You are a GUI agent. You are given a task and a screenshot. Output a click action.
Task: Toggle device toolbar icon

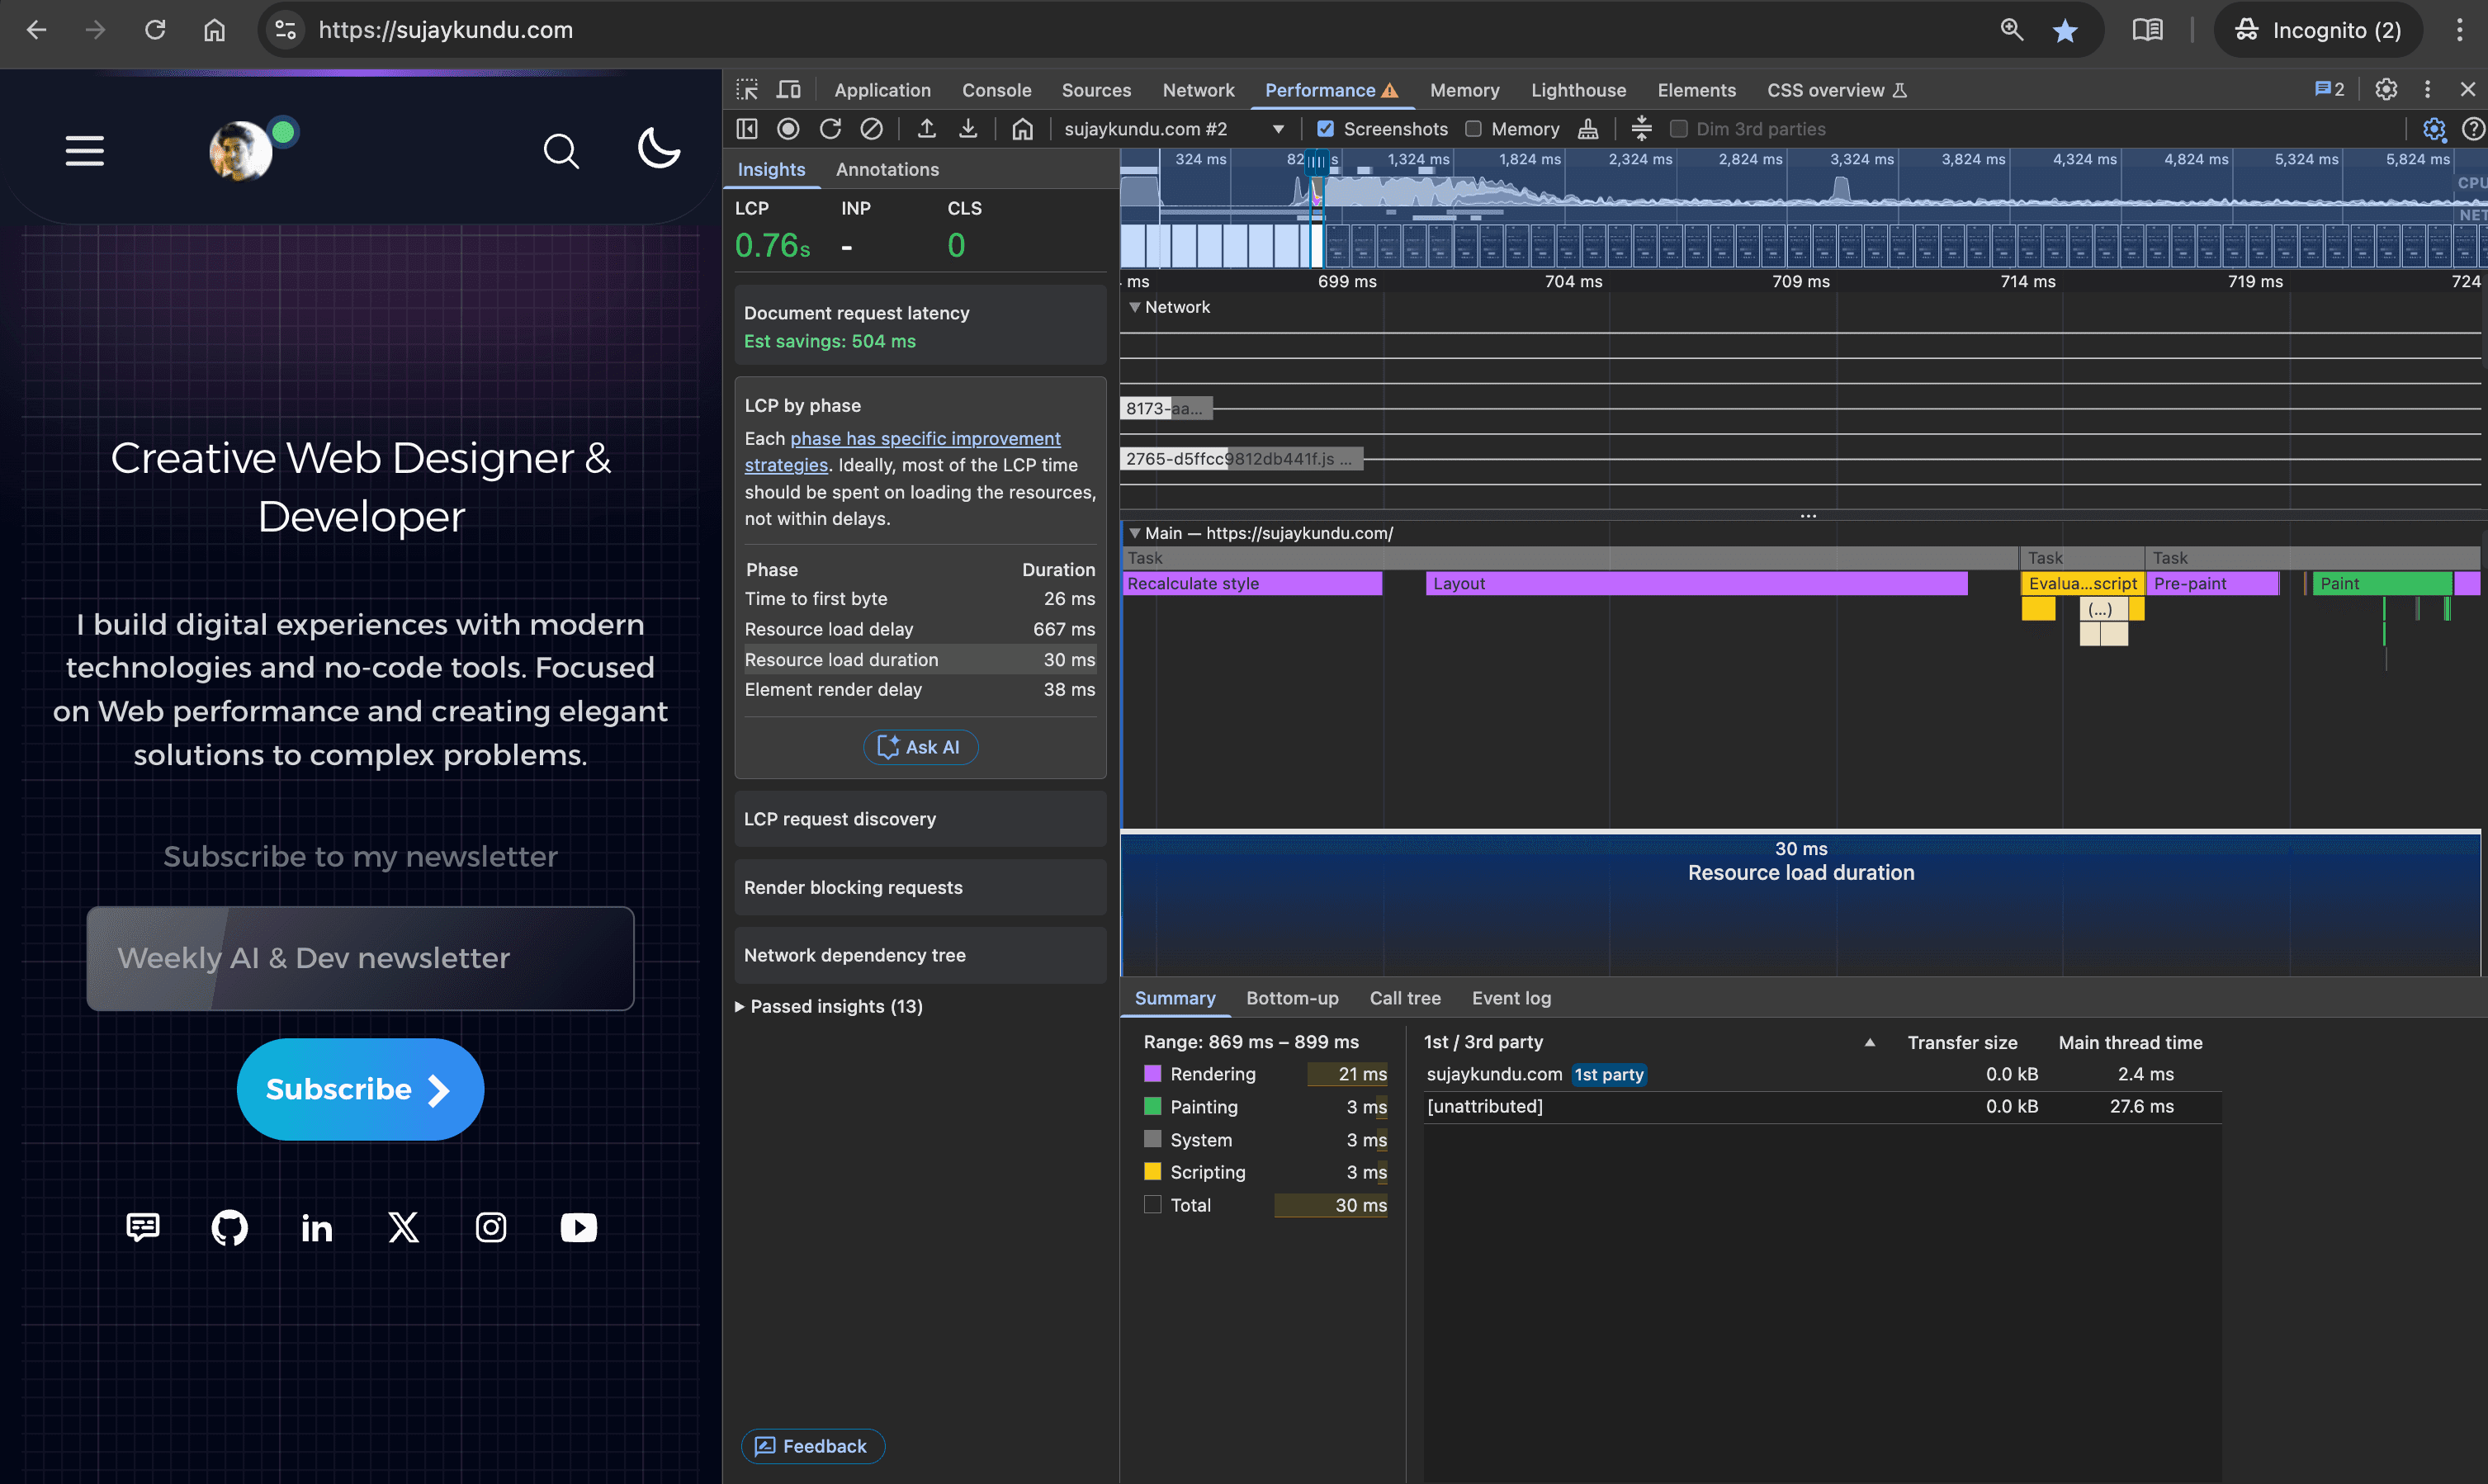(x=789, y=90)
